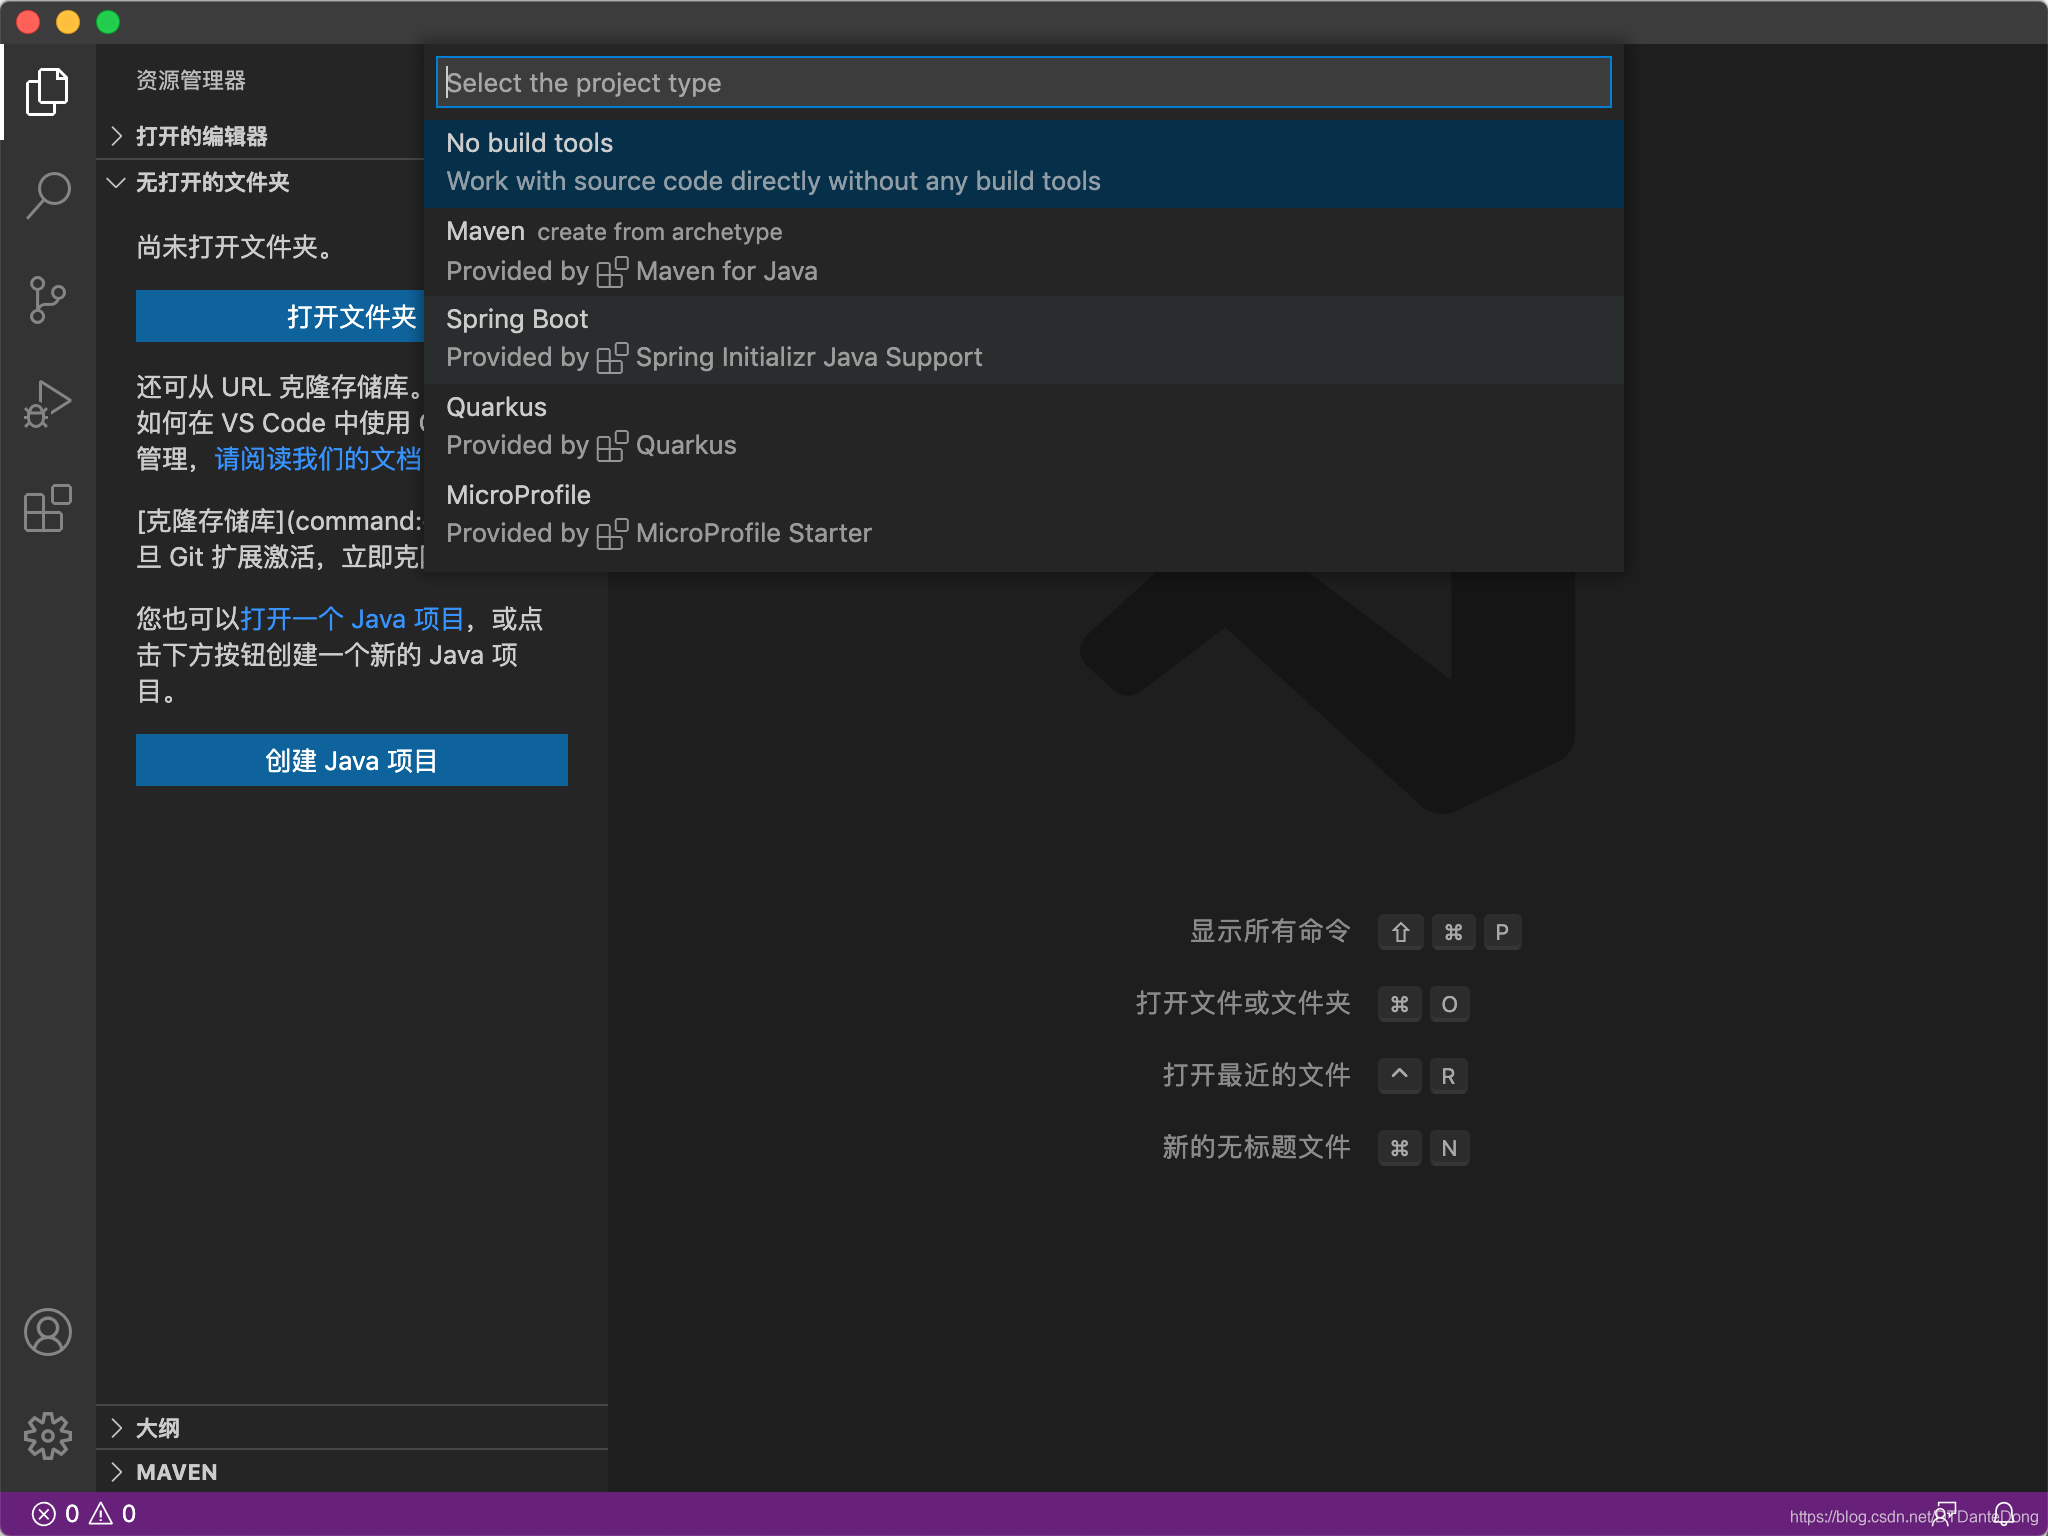This screenshot has height=1536, width=2048.
Task: Choose the MicroProfile project type
Action: pyautogui.click(x=1023, y=515)
